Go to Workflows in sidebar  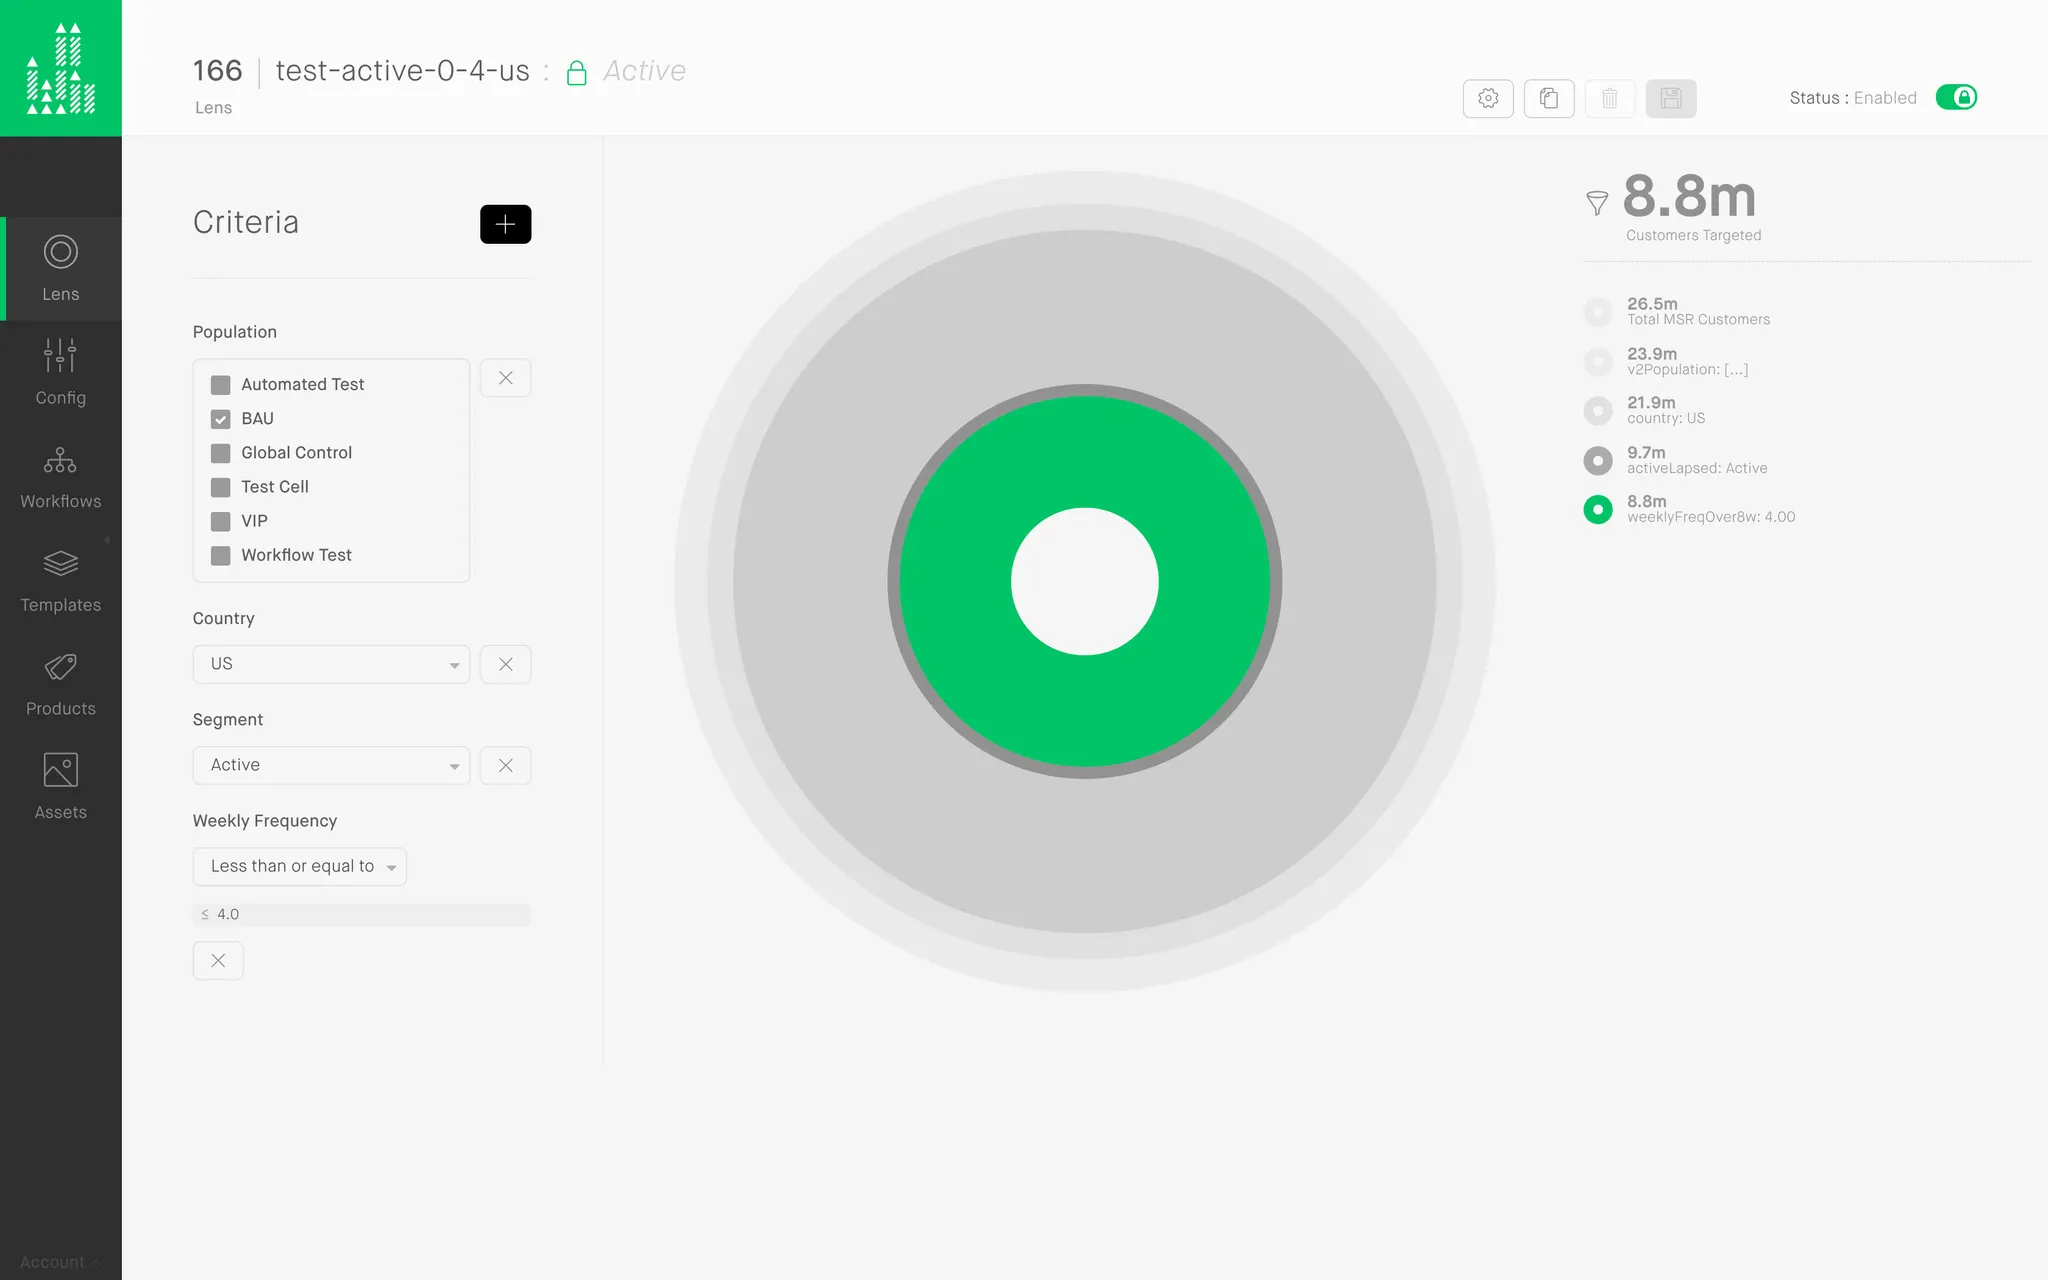point(61,476)
